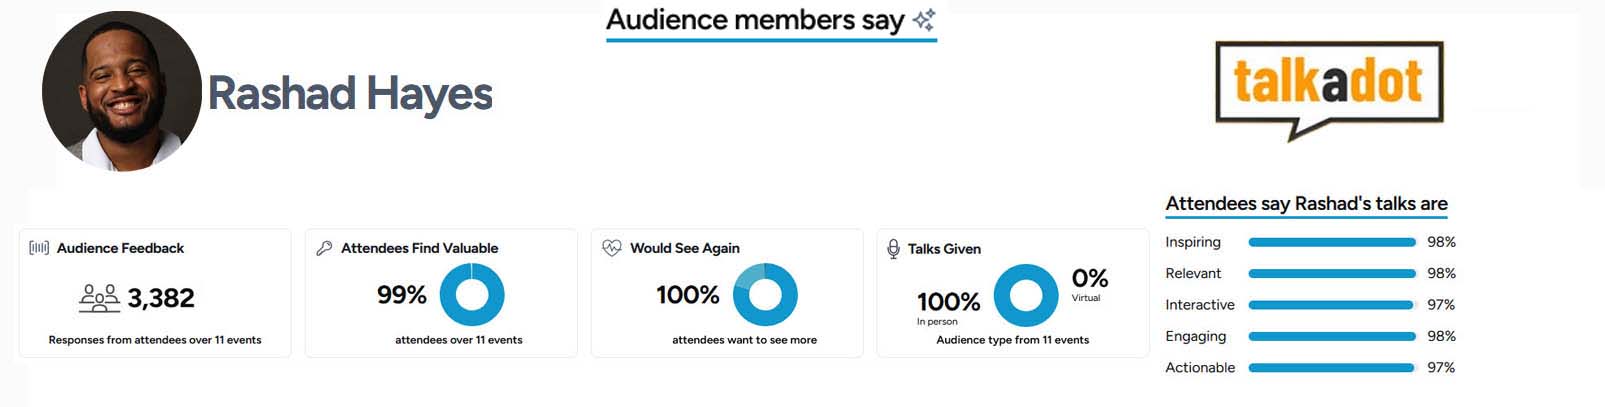Image resolution: width=1605 pixels, height=407 pixels.
Task: Click the 3,382 responses count
Action: (x=161, y=298)
